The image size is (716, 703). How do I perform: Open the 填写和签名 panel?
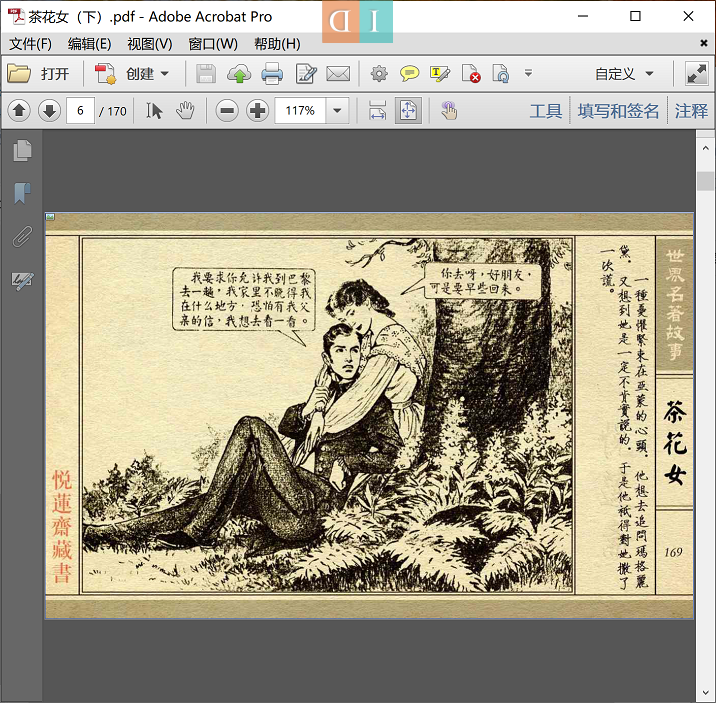(x=618, y=111)
